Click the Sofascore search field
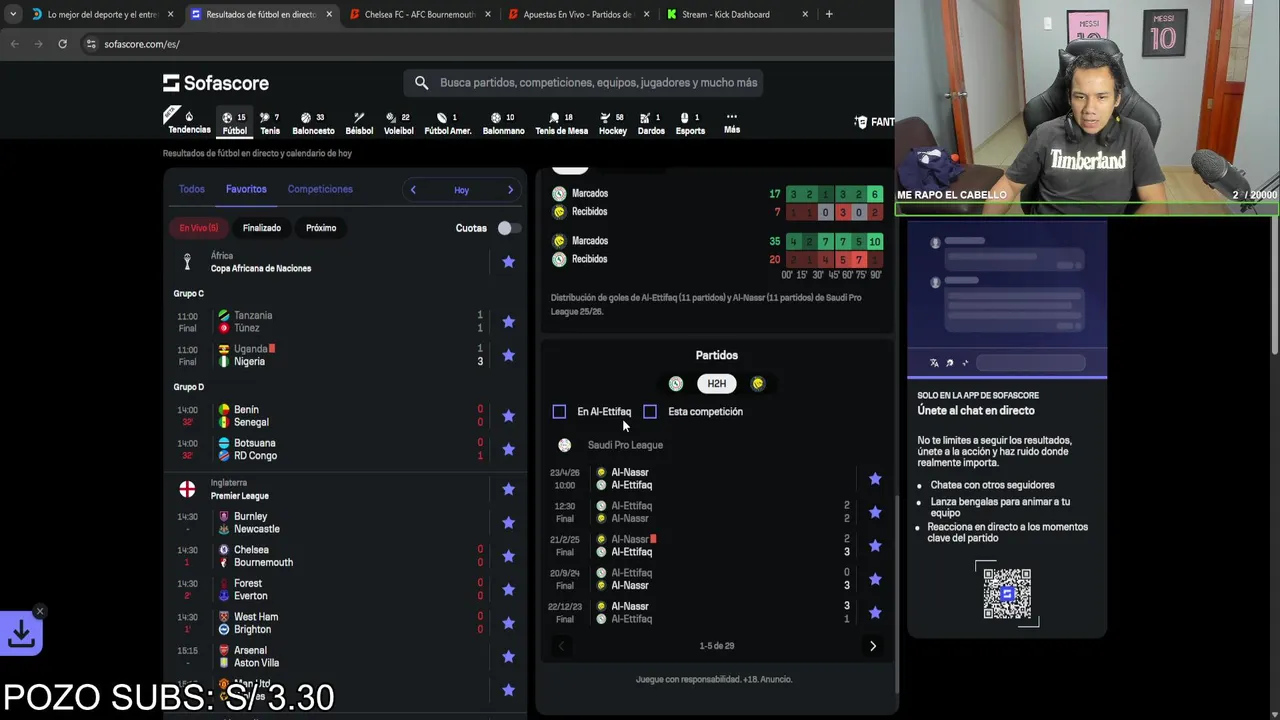 583,83
